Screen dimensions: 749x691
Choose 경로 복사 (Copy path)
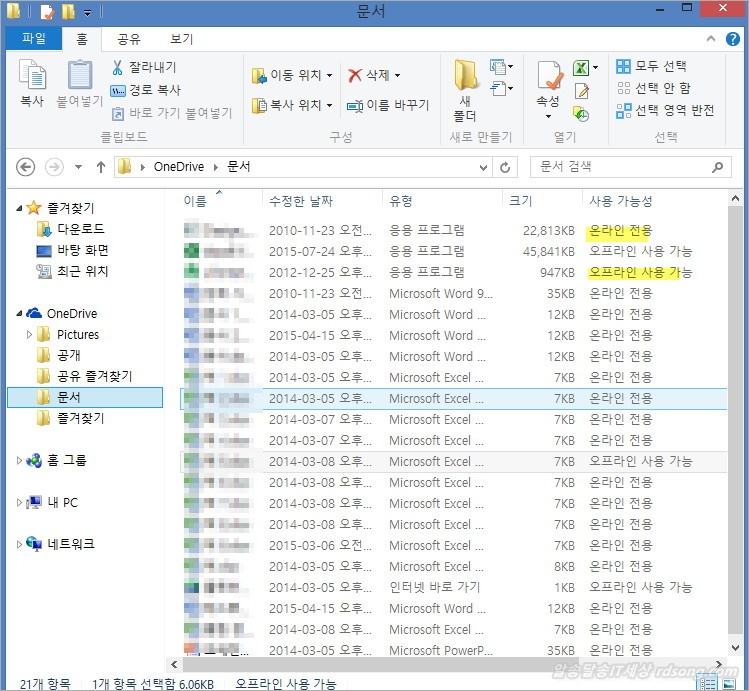pos(145,90)
